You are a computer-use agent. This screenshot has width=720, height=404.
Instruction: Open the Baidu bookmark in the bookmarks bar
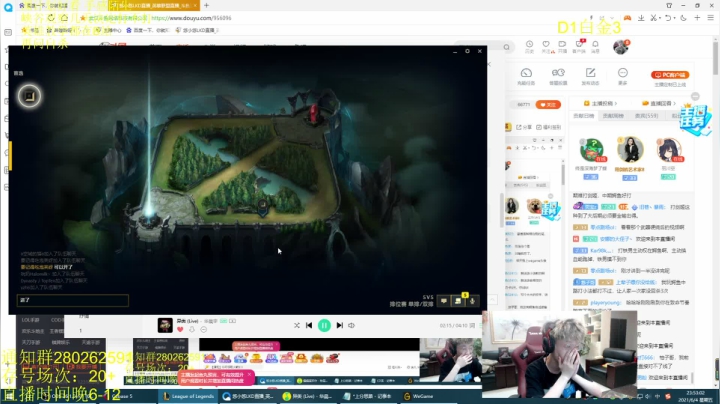[147, 30]
